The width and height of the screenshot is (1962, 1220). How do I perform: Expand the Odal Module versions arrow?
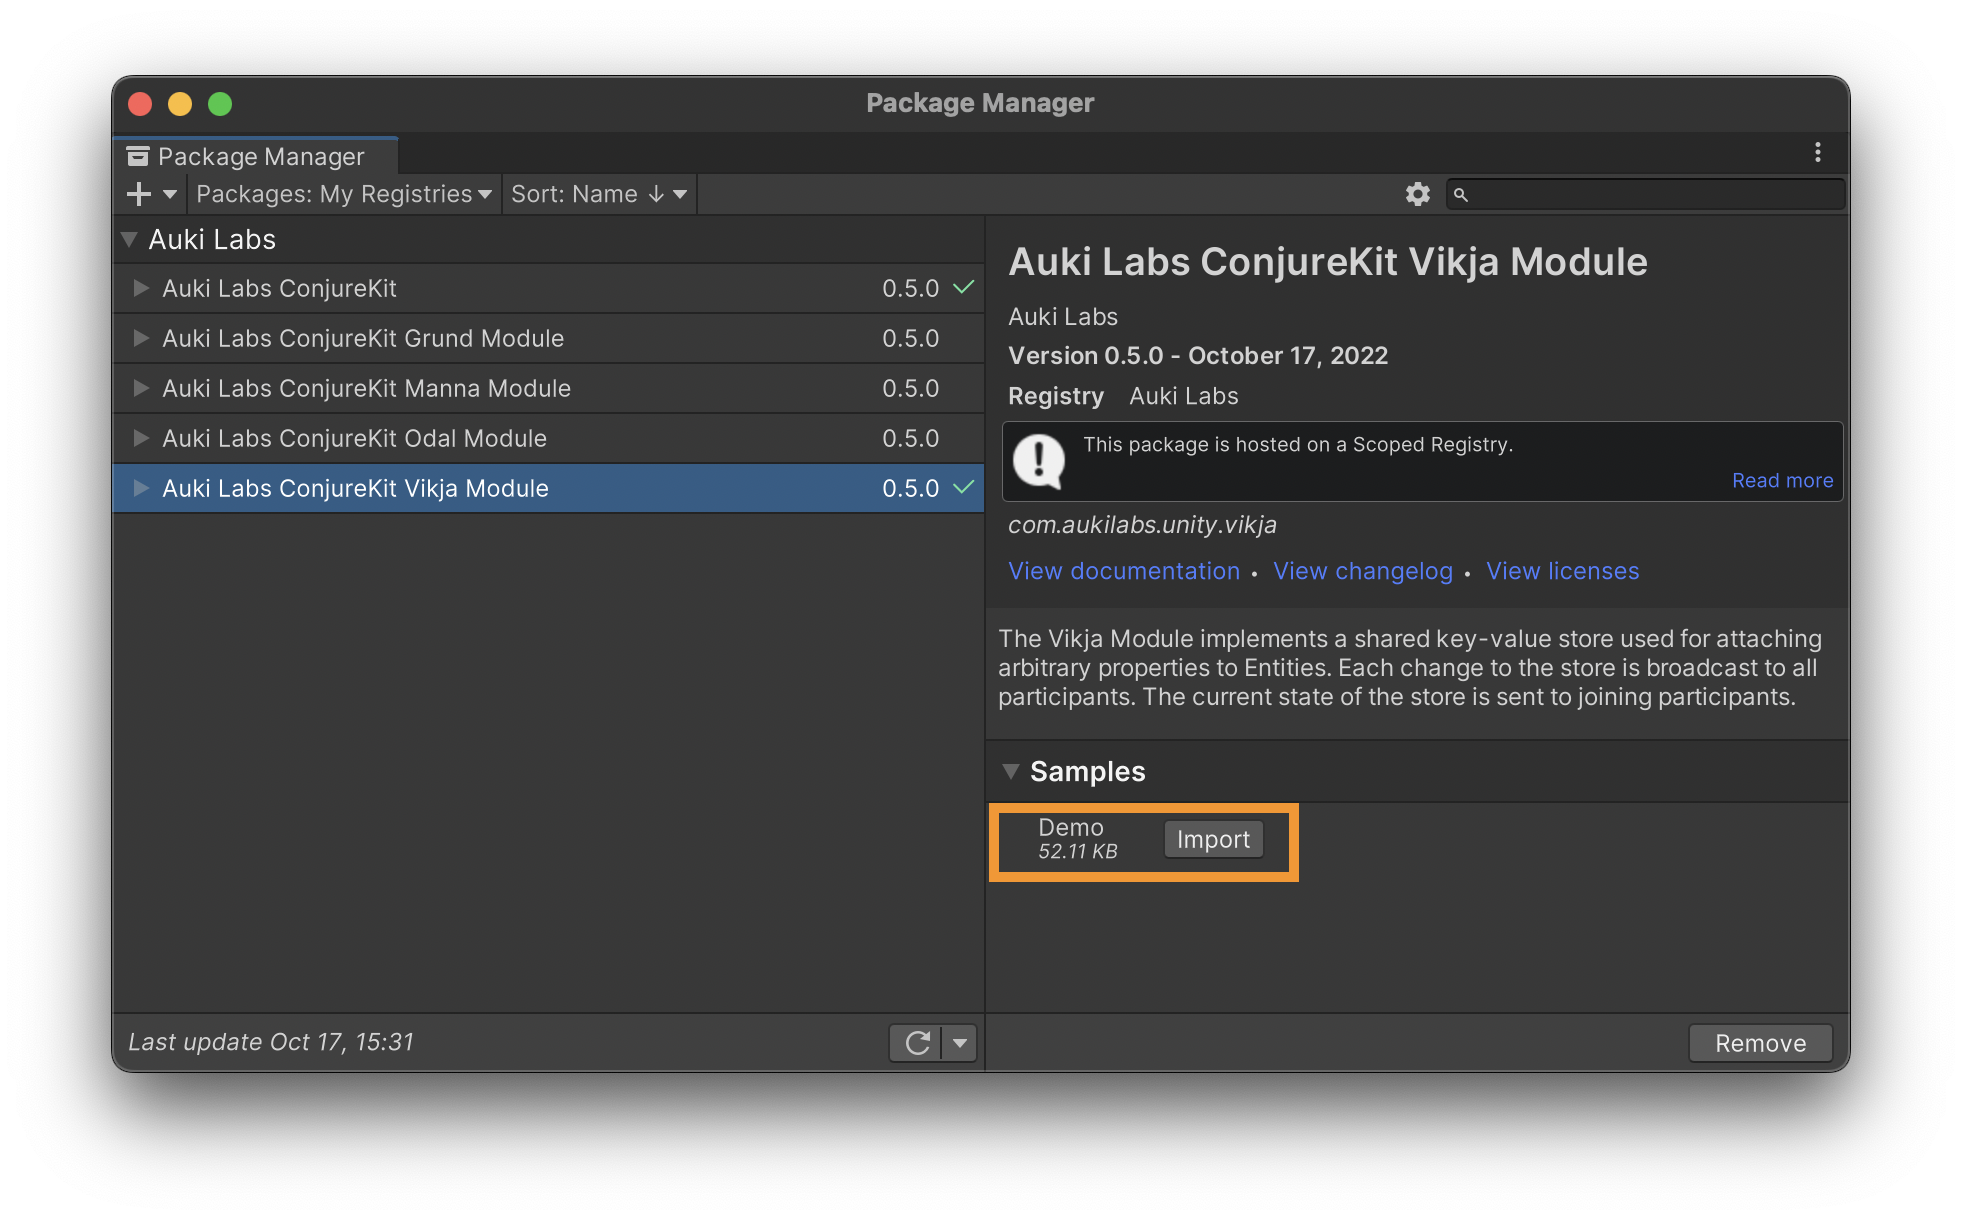[141, 438]
